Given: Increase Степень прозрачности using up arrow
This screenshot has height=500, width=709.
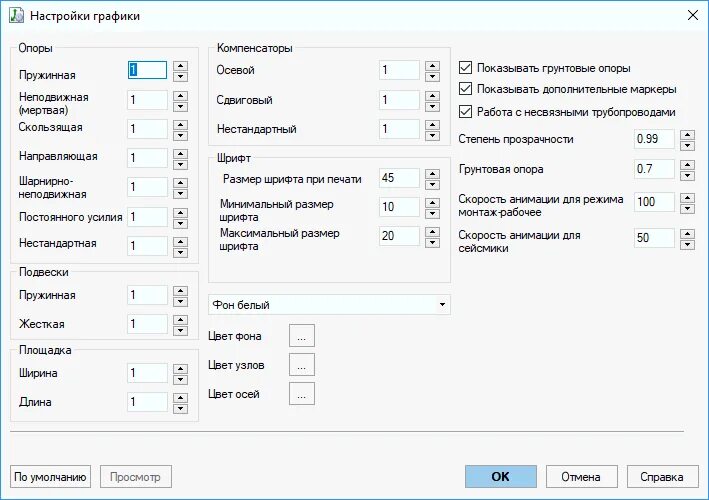Looking at the screenshot, I should click(x=687, y=135).
